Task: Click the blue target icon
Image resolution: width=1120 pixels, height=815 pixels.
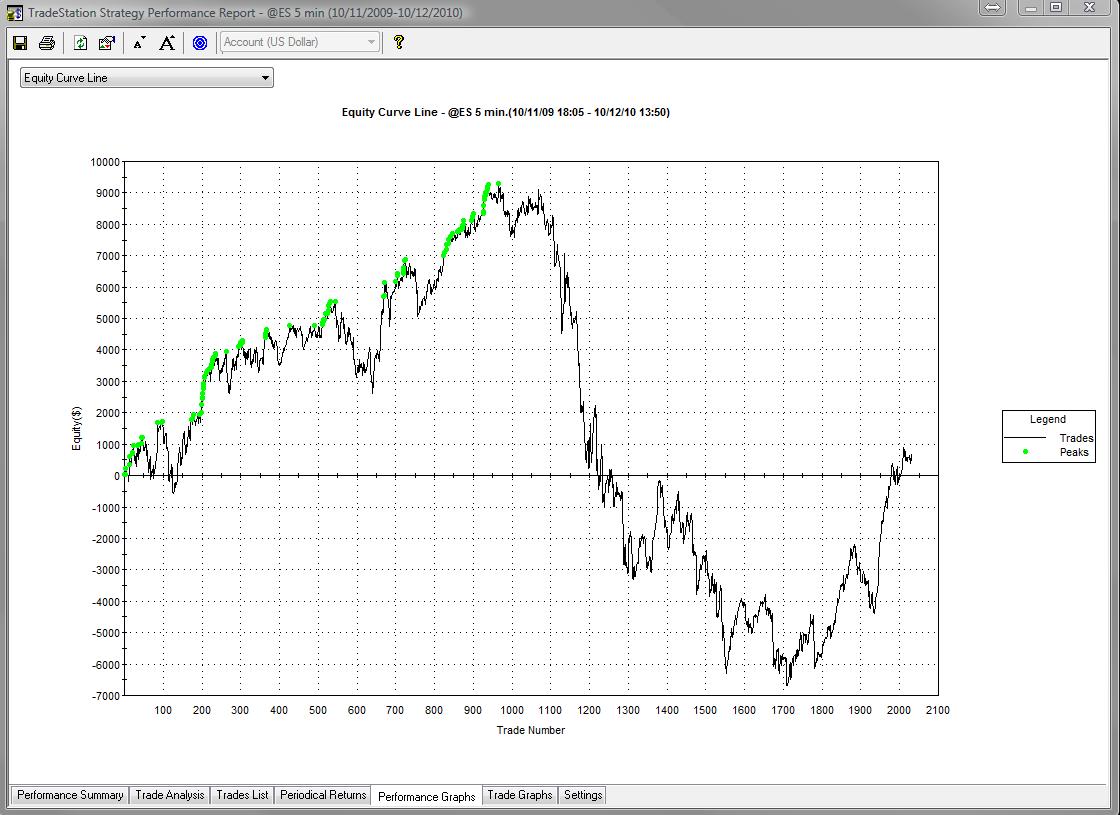Action: (x=200, y=43)
